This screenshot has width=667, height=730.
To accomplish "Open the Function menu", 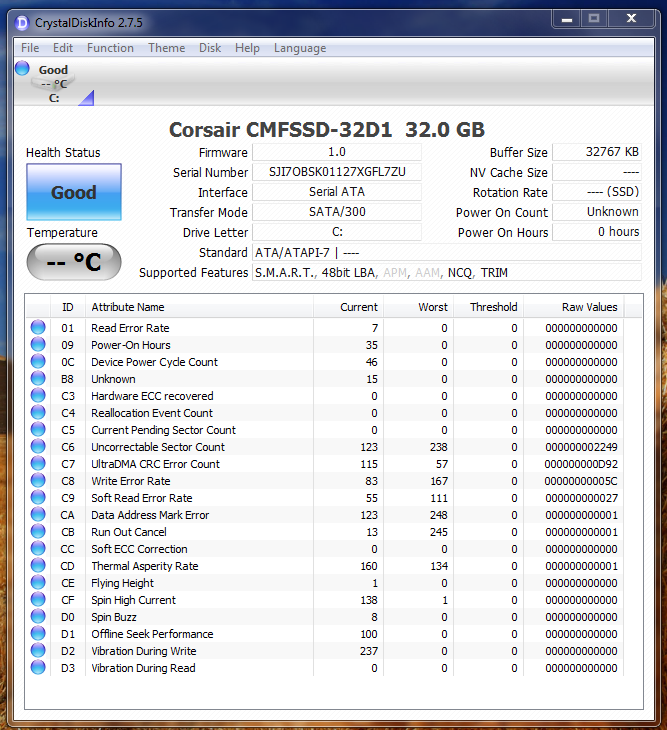I will 110,48.
